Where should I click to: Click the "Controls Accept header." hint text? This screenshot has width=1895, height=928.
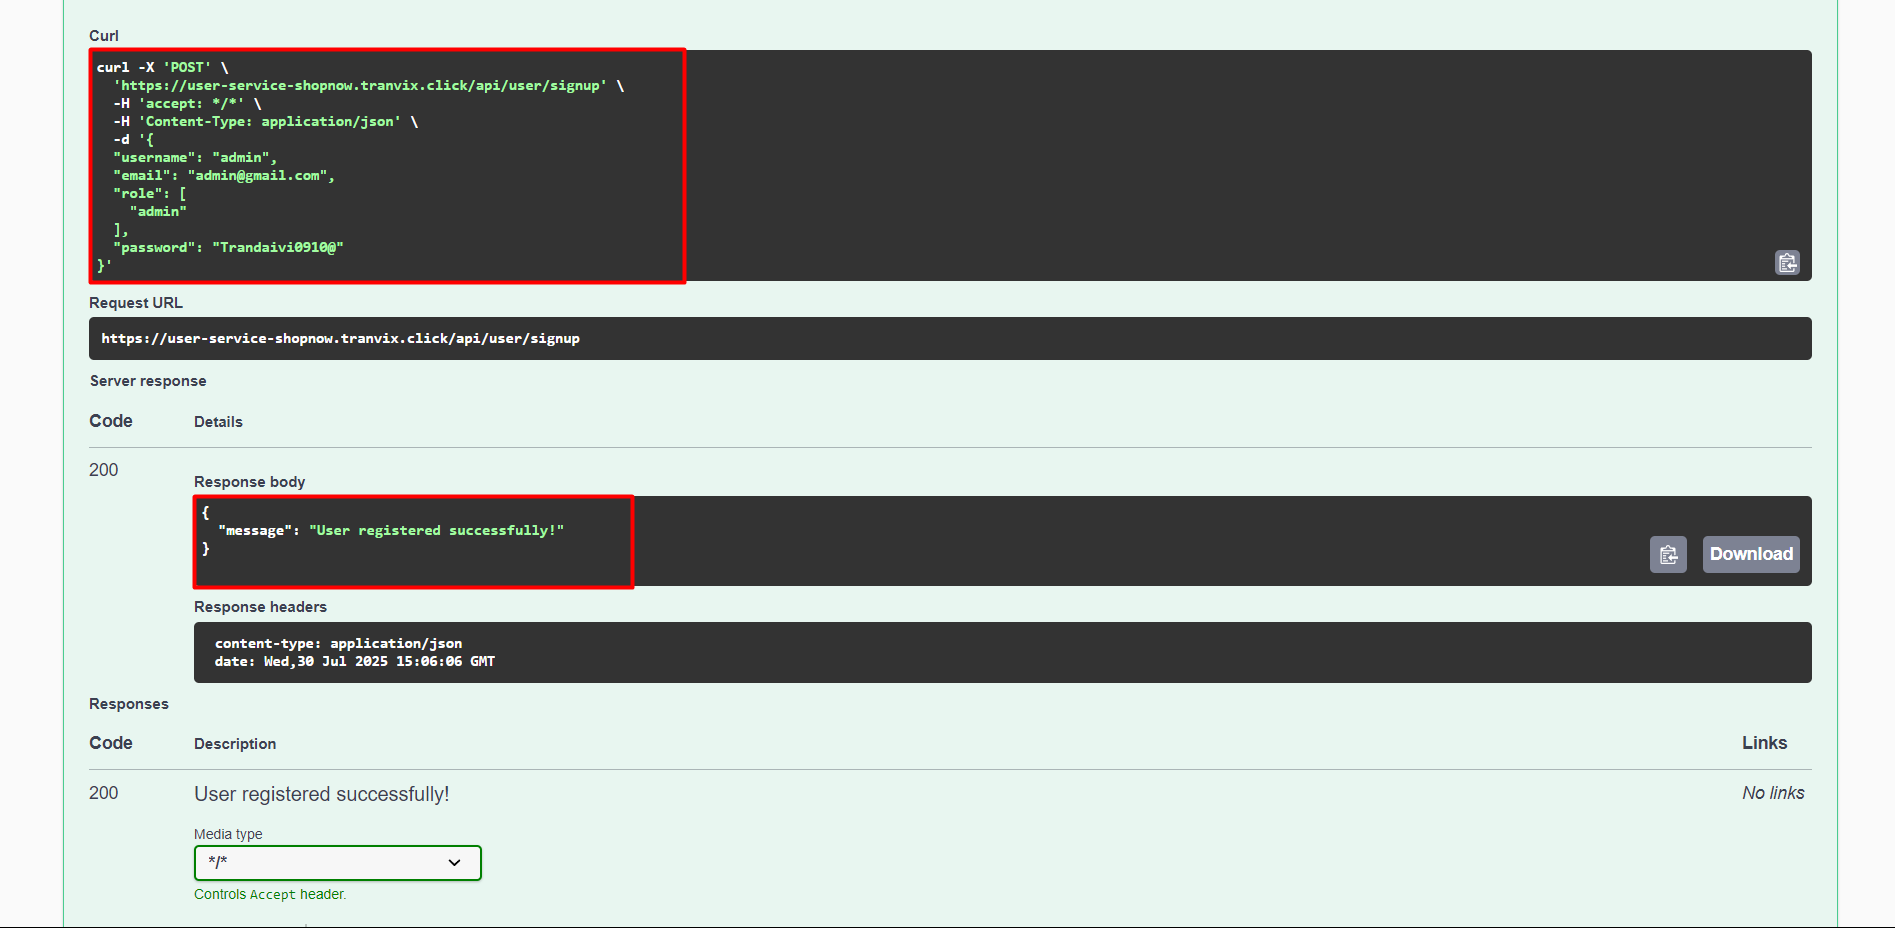click(x=270, y=895)
